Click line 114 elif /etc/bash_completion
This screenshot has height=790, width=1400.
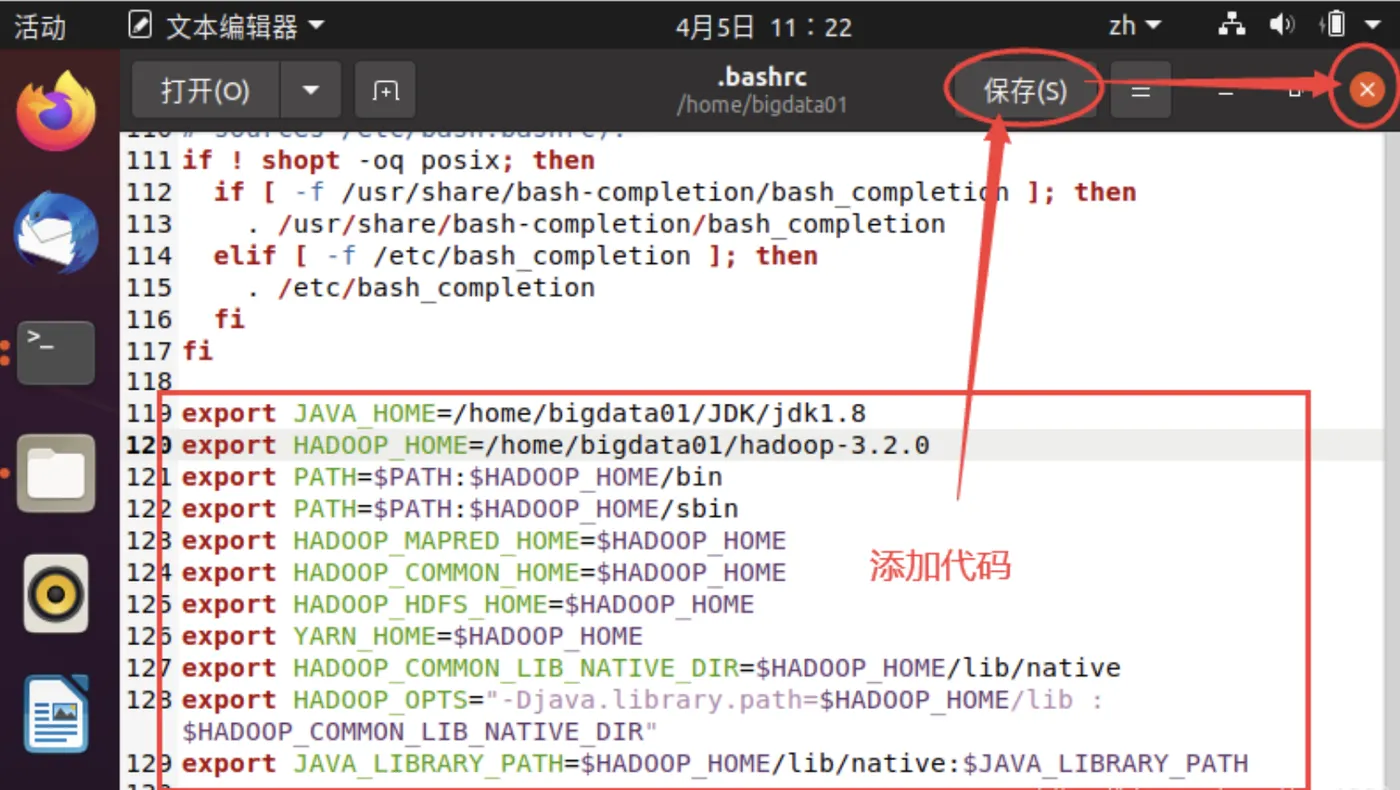[x=515, y=256]
